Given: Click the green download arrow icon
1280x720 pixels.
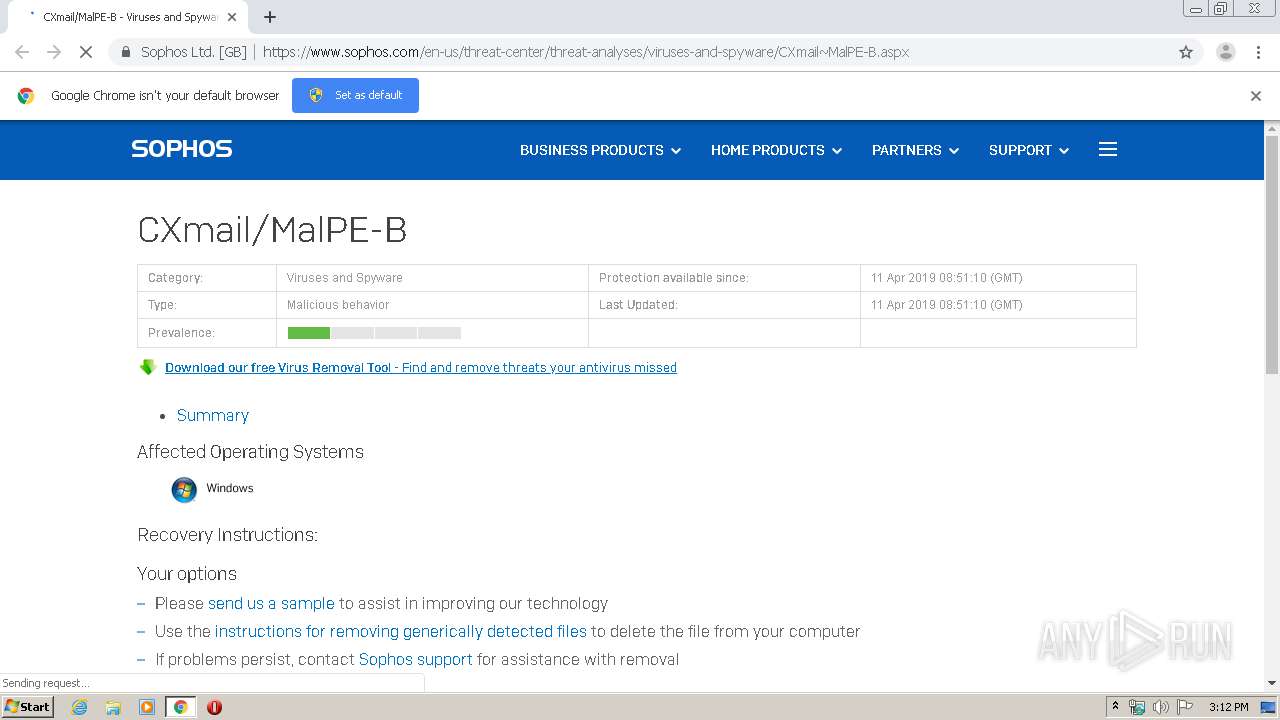Looking at the screenshot, I should (148, 367).
